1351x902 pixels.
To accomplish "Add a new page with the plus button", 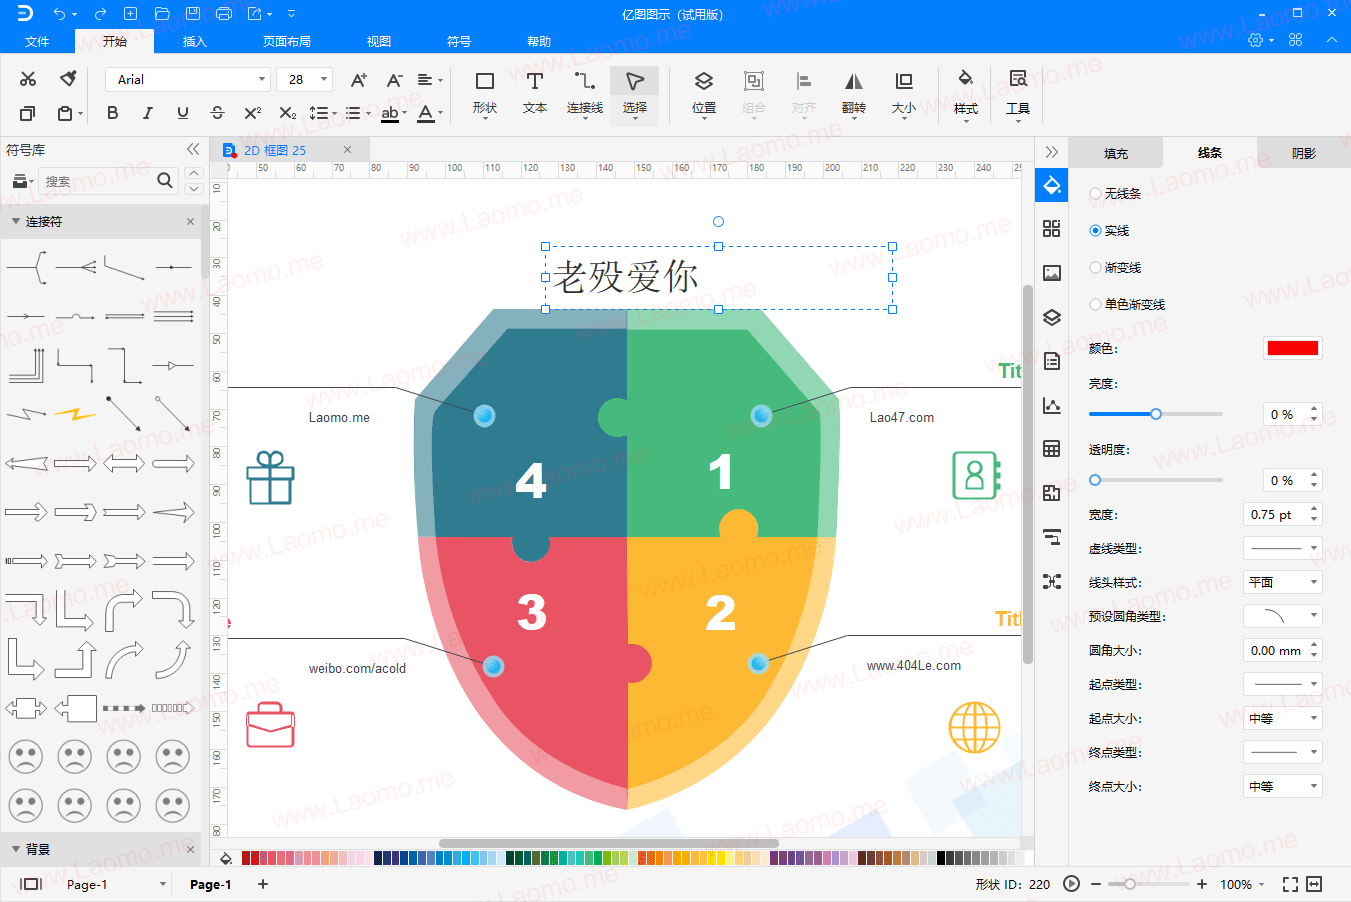I will click(x=261, y=884).
